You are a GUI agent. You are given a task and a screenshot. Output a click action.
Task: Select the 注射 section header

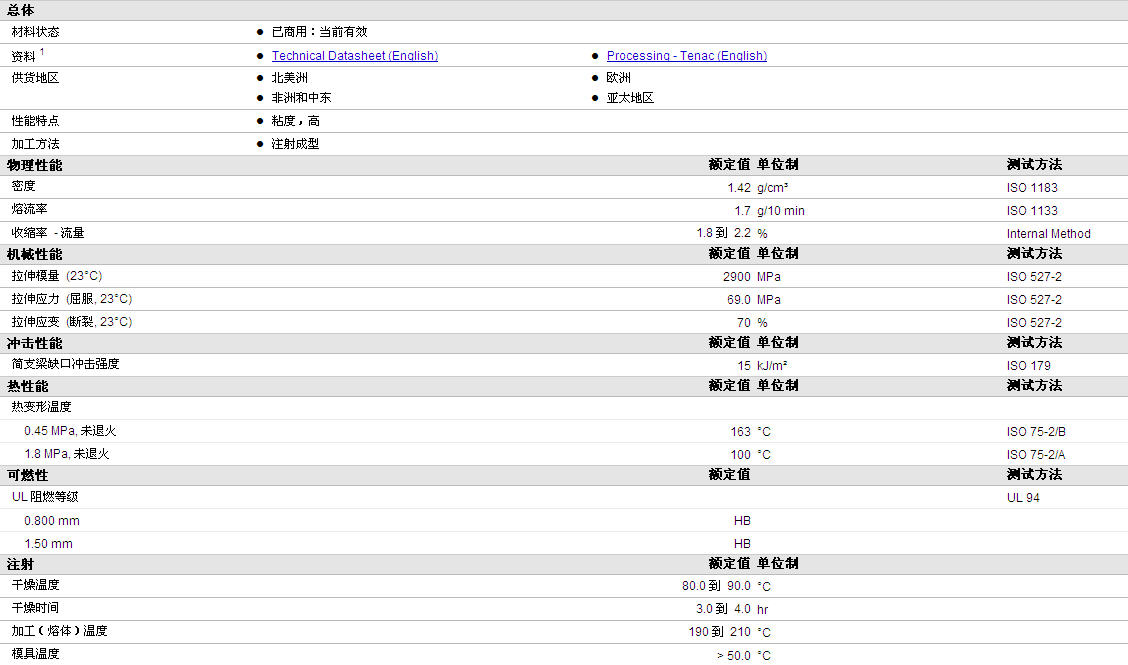(20, 565)
